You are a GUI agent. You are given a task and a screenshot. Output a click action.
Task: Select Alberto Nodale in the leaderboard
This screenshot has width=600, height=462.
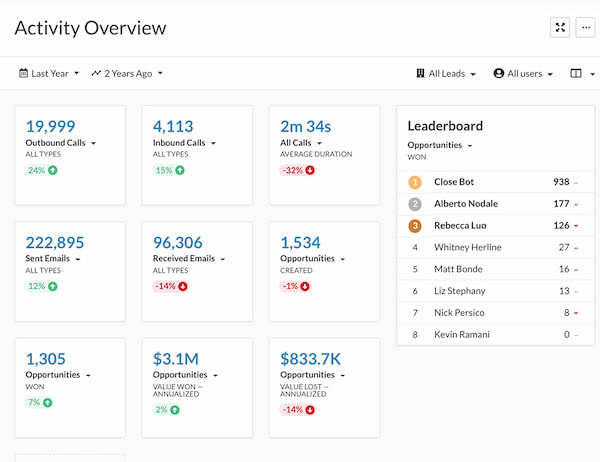coord(465,204)
